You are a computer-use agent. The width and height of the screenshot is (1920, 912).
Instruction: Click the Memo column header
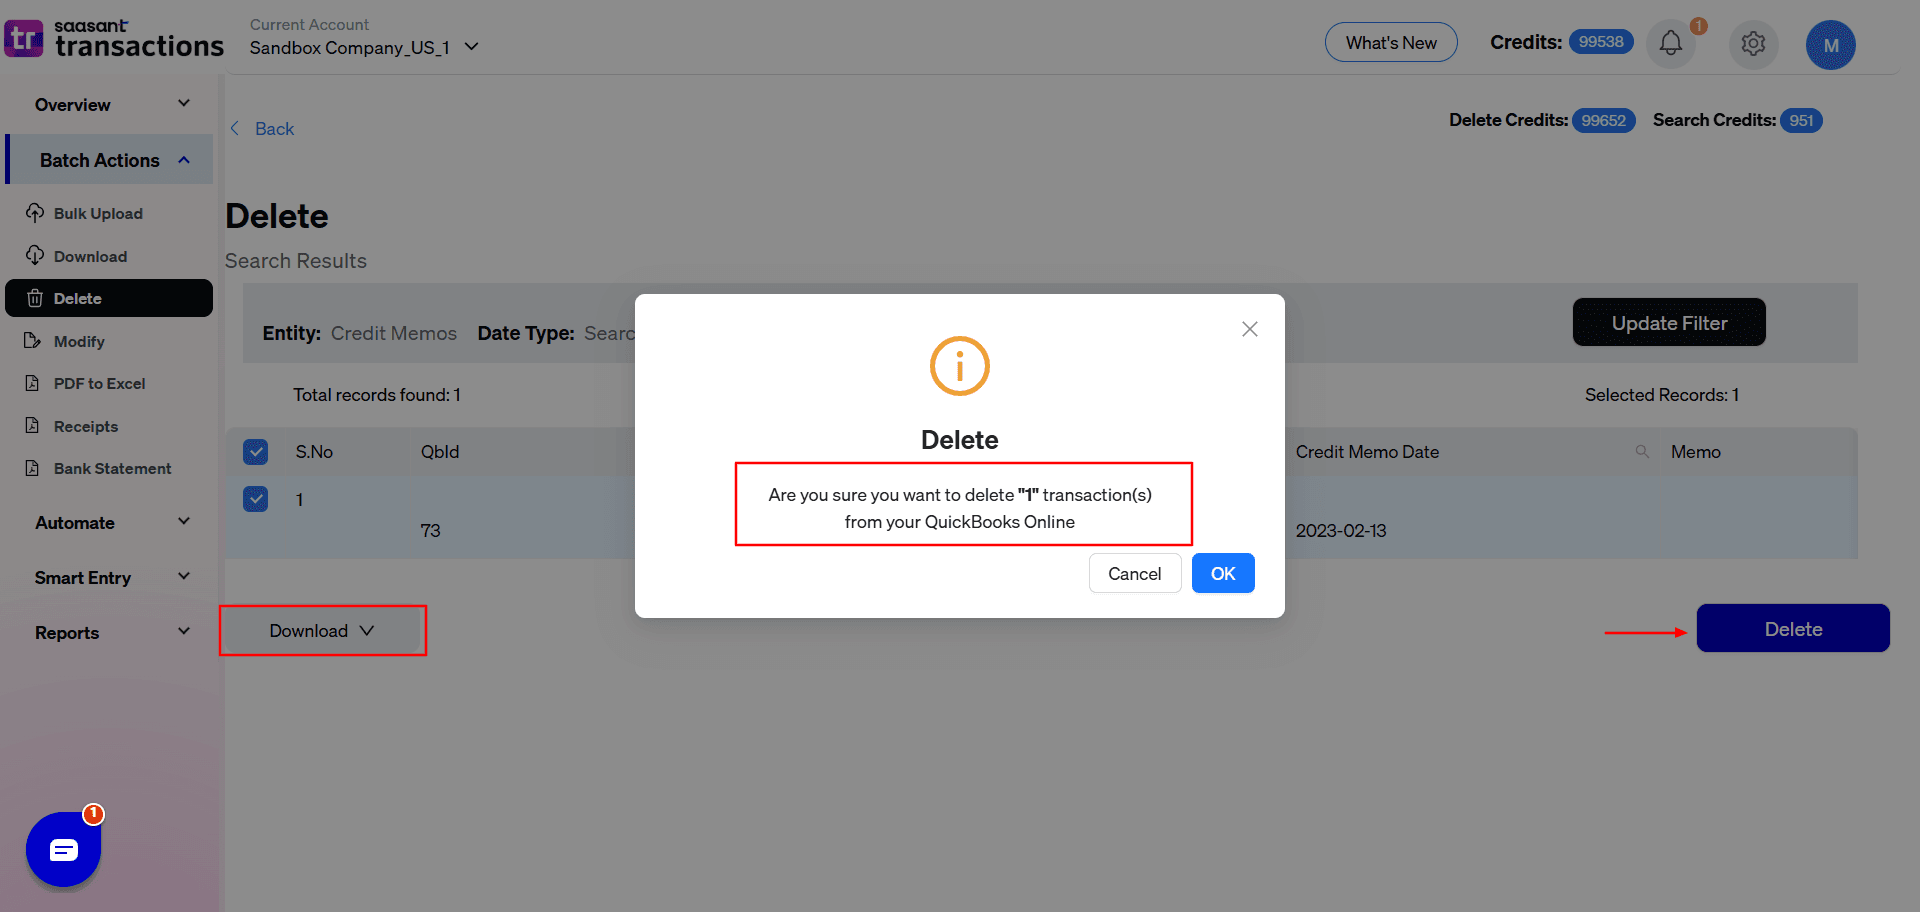tap(1696, 452)
